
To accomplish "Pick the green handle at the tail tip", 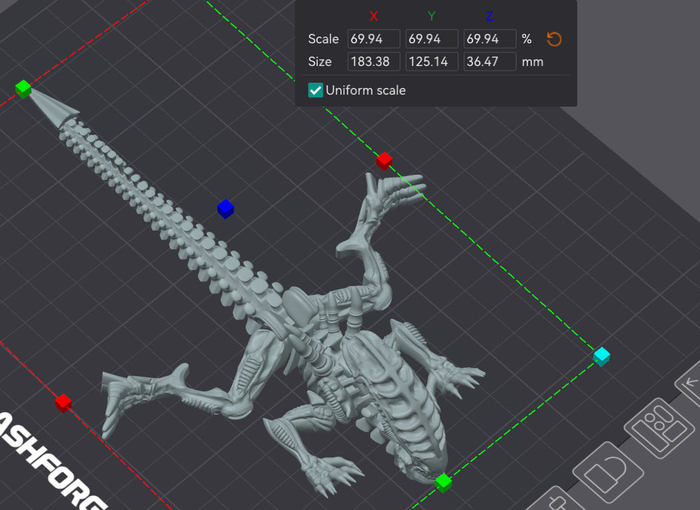I will tap(24, 89).
